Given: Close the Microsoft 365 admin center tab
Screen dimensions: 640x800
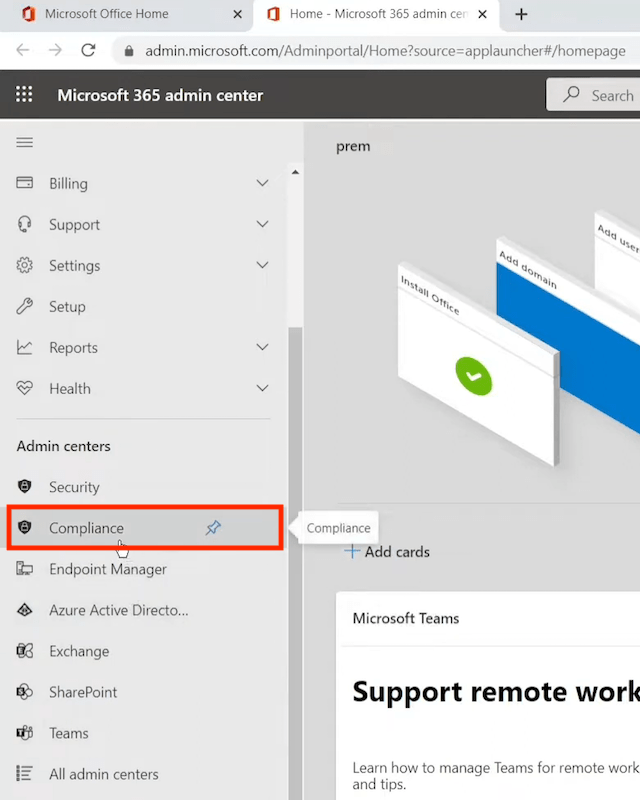Looking at the screenshot, I should (482, 14).
